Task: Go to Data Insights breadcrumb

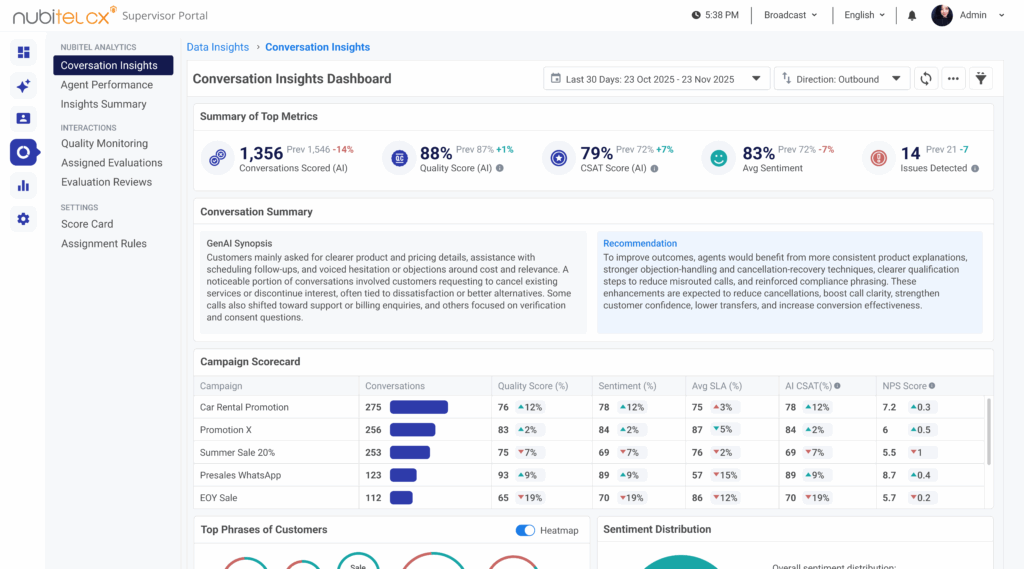Action: pyautogui.click(x=217, y=47)
